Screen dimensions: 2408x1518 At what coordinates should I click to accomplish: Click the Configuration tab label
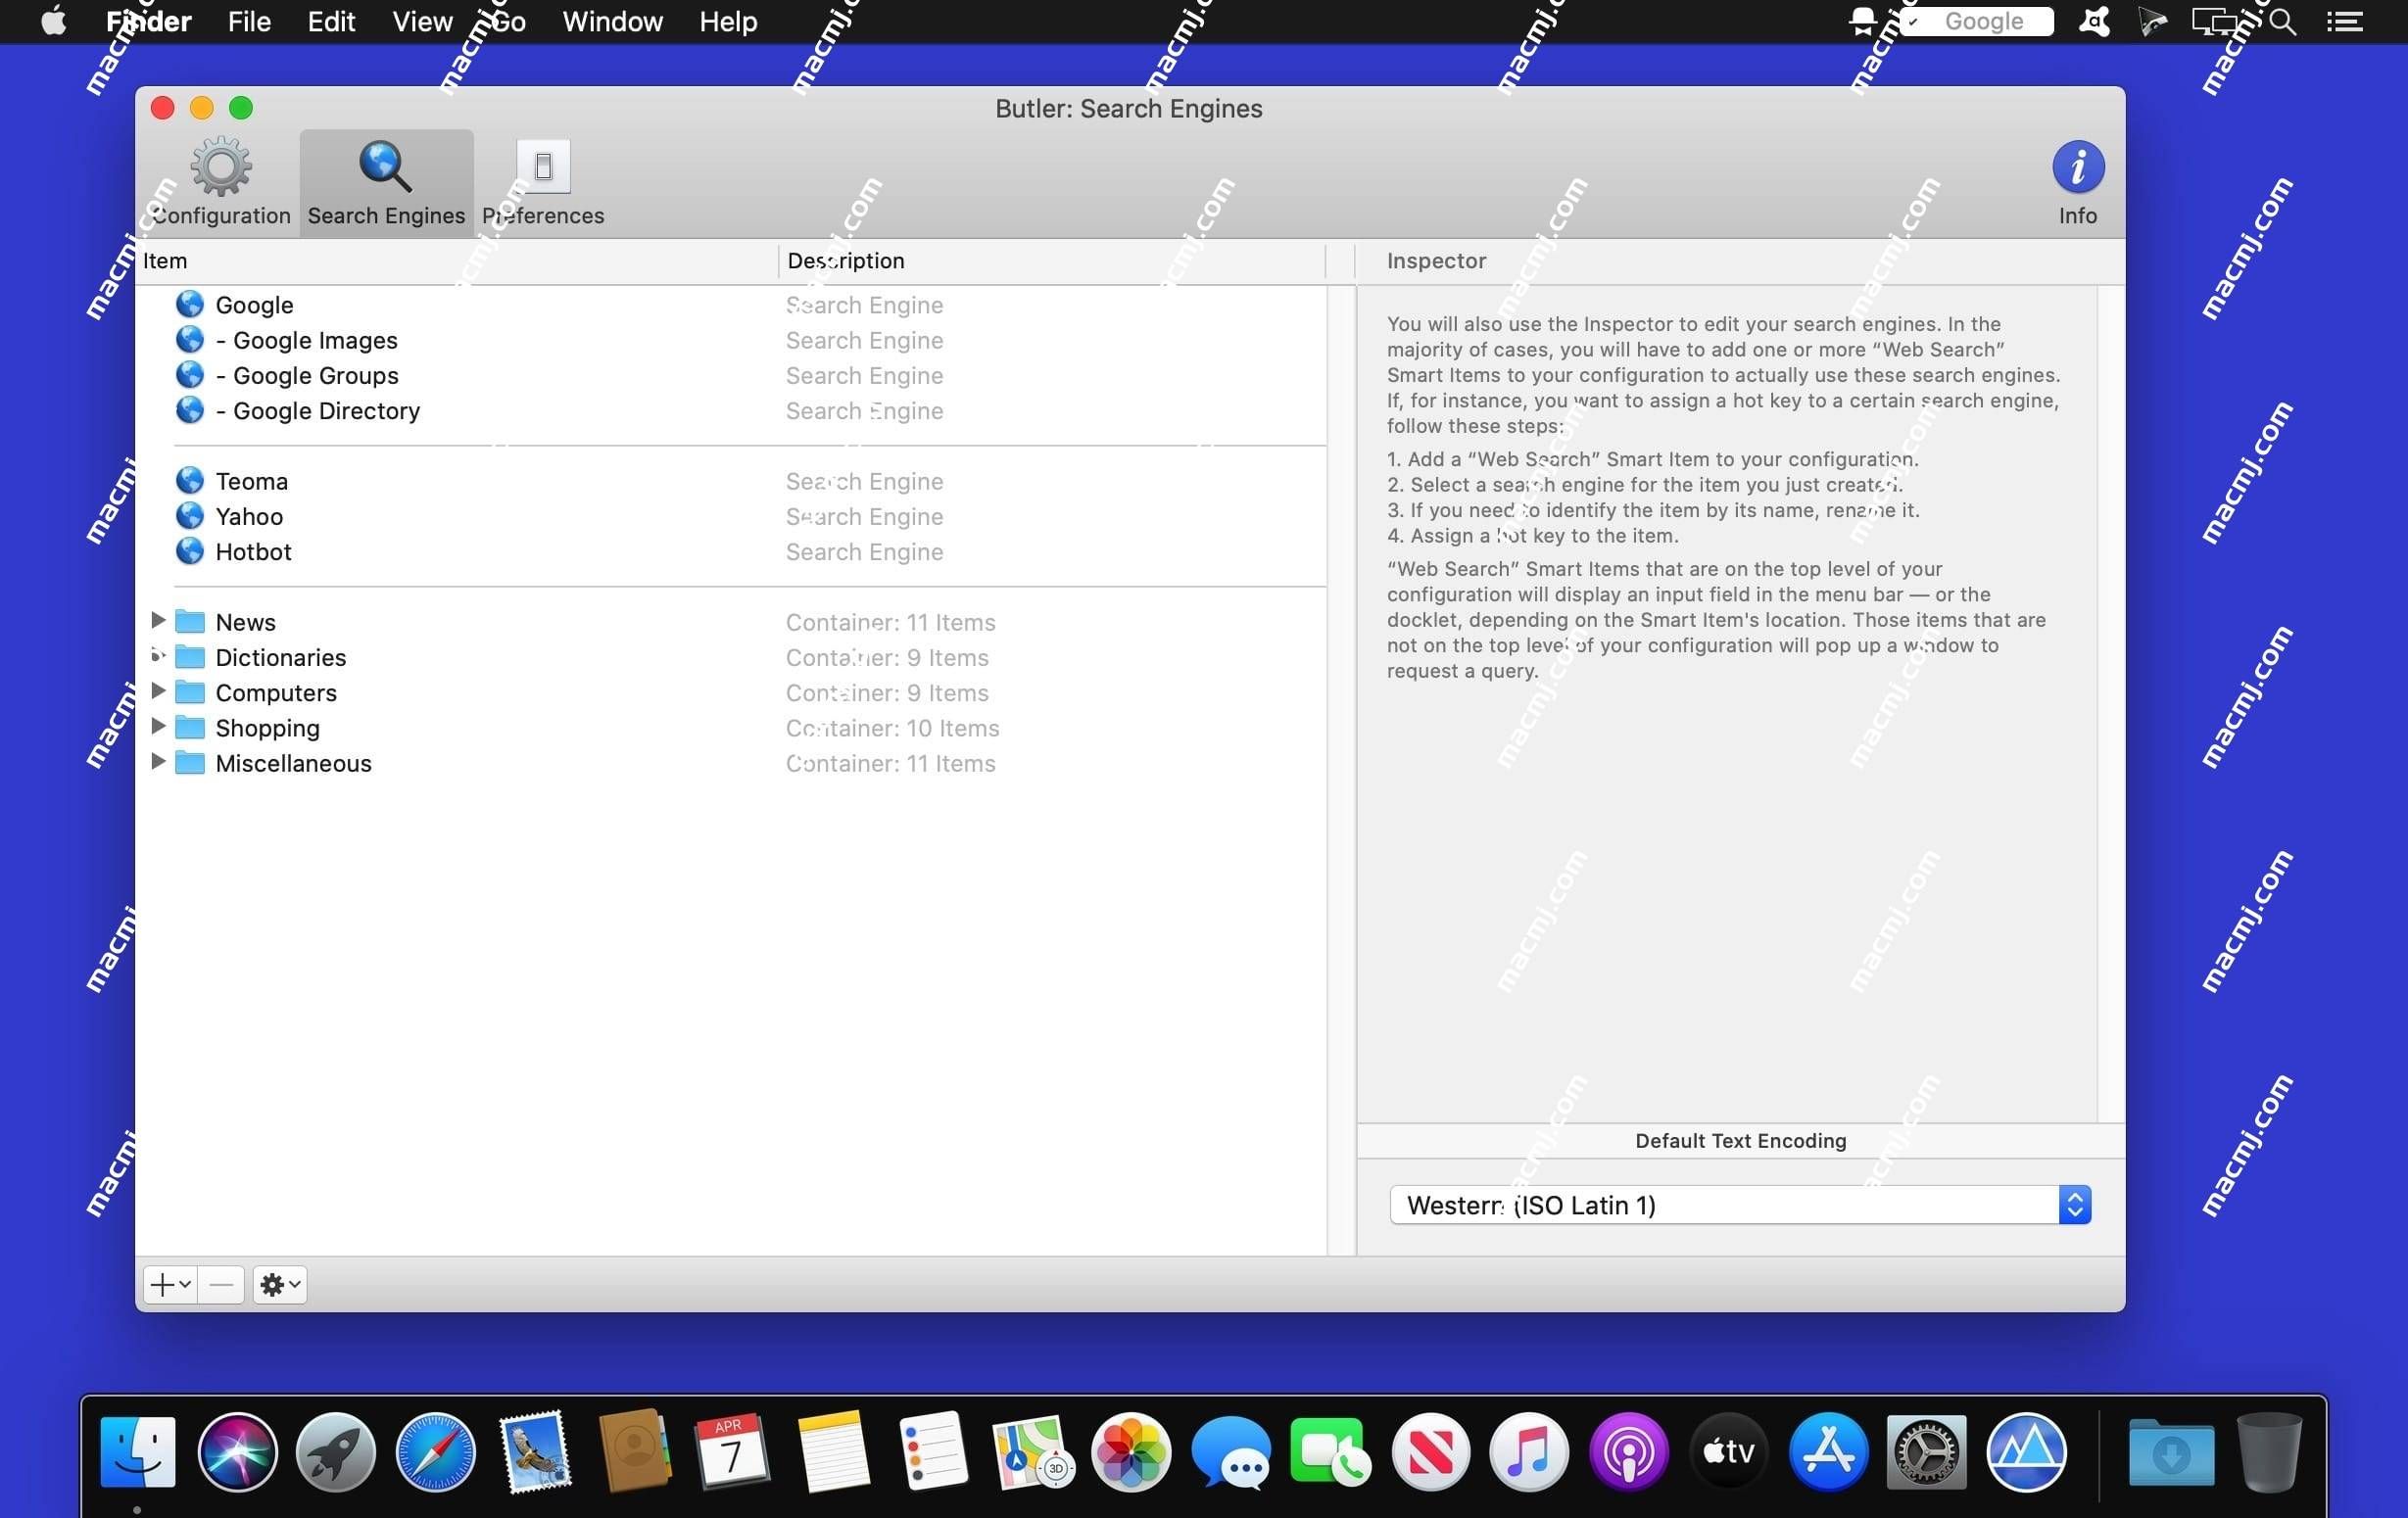pyautogui.click(x=223, y=213)
